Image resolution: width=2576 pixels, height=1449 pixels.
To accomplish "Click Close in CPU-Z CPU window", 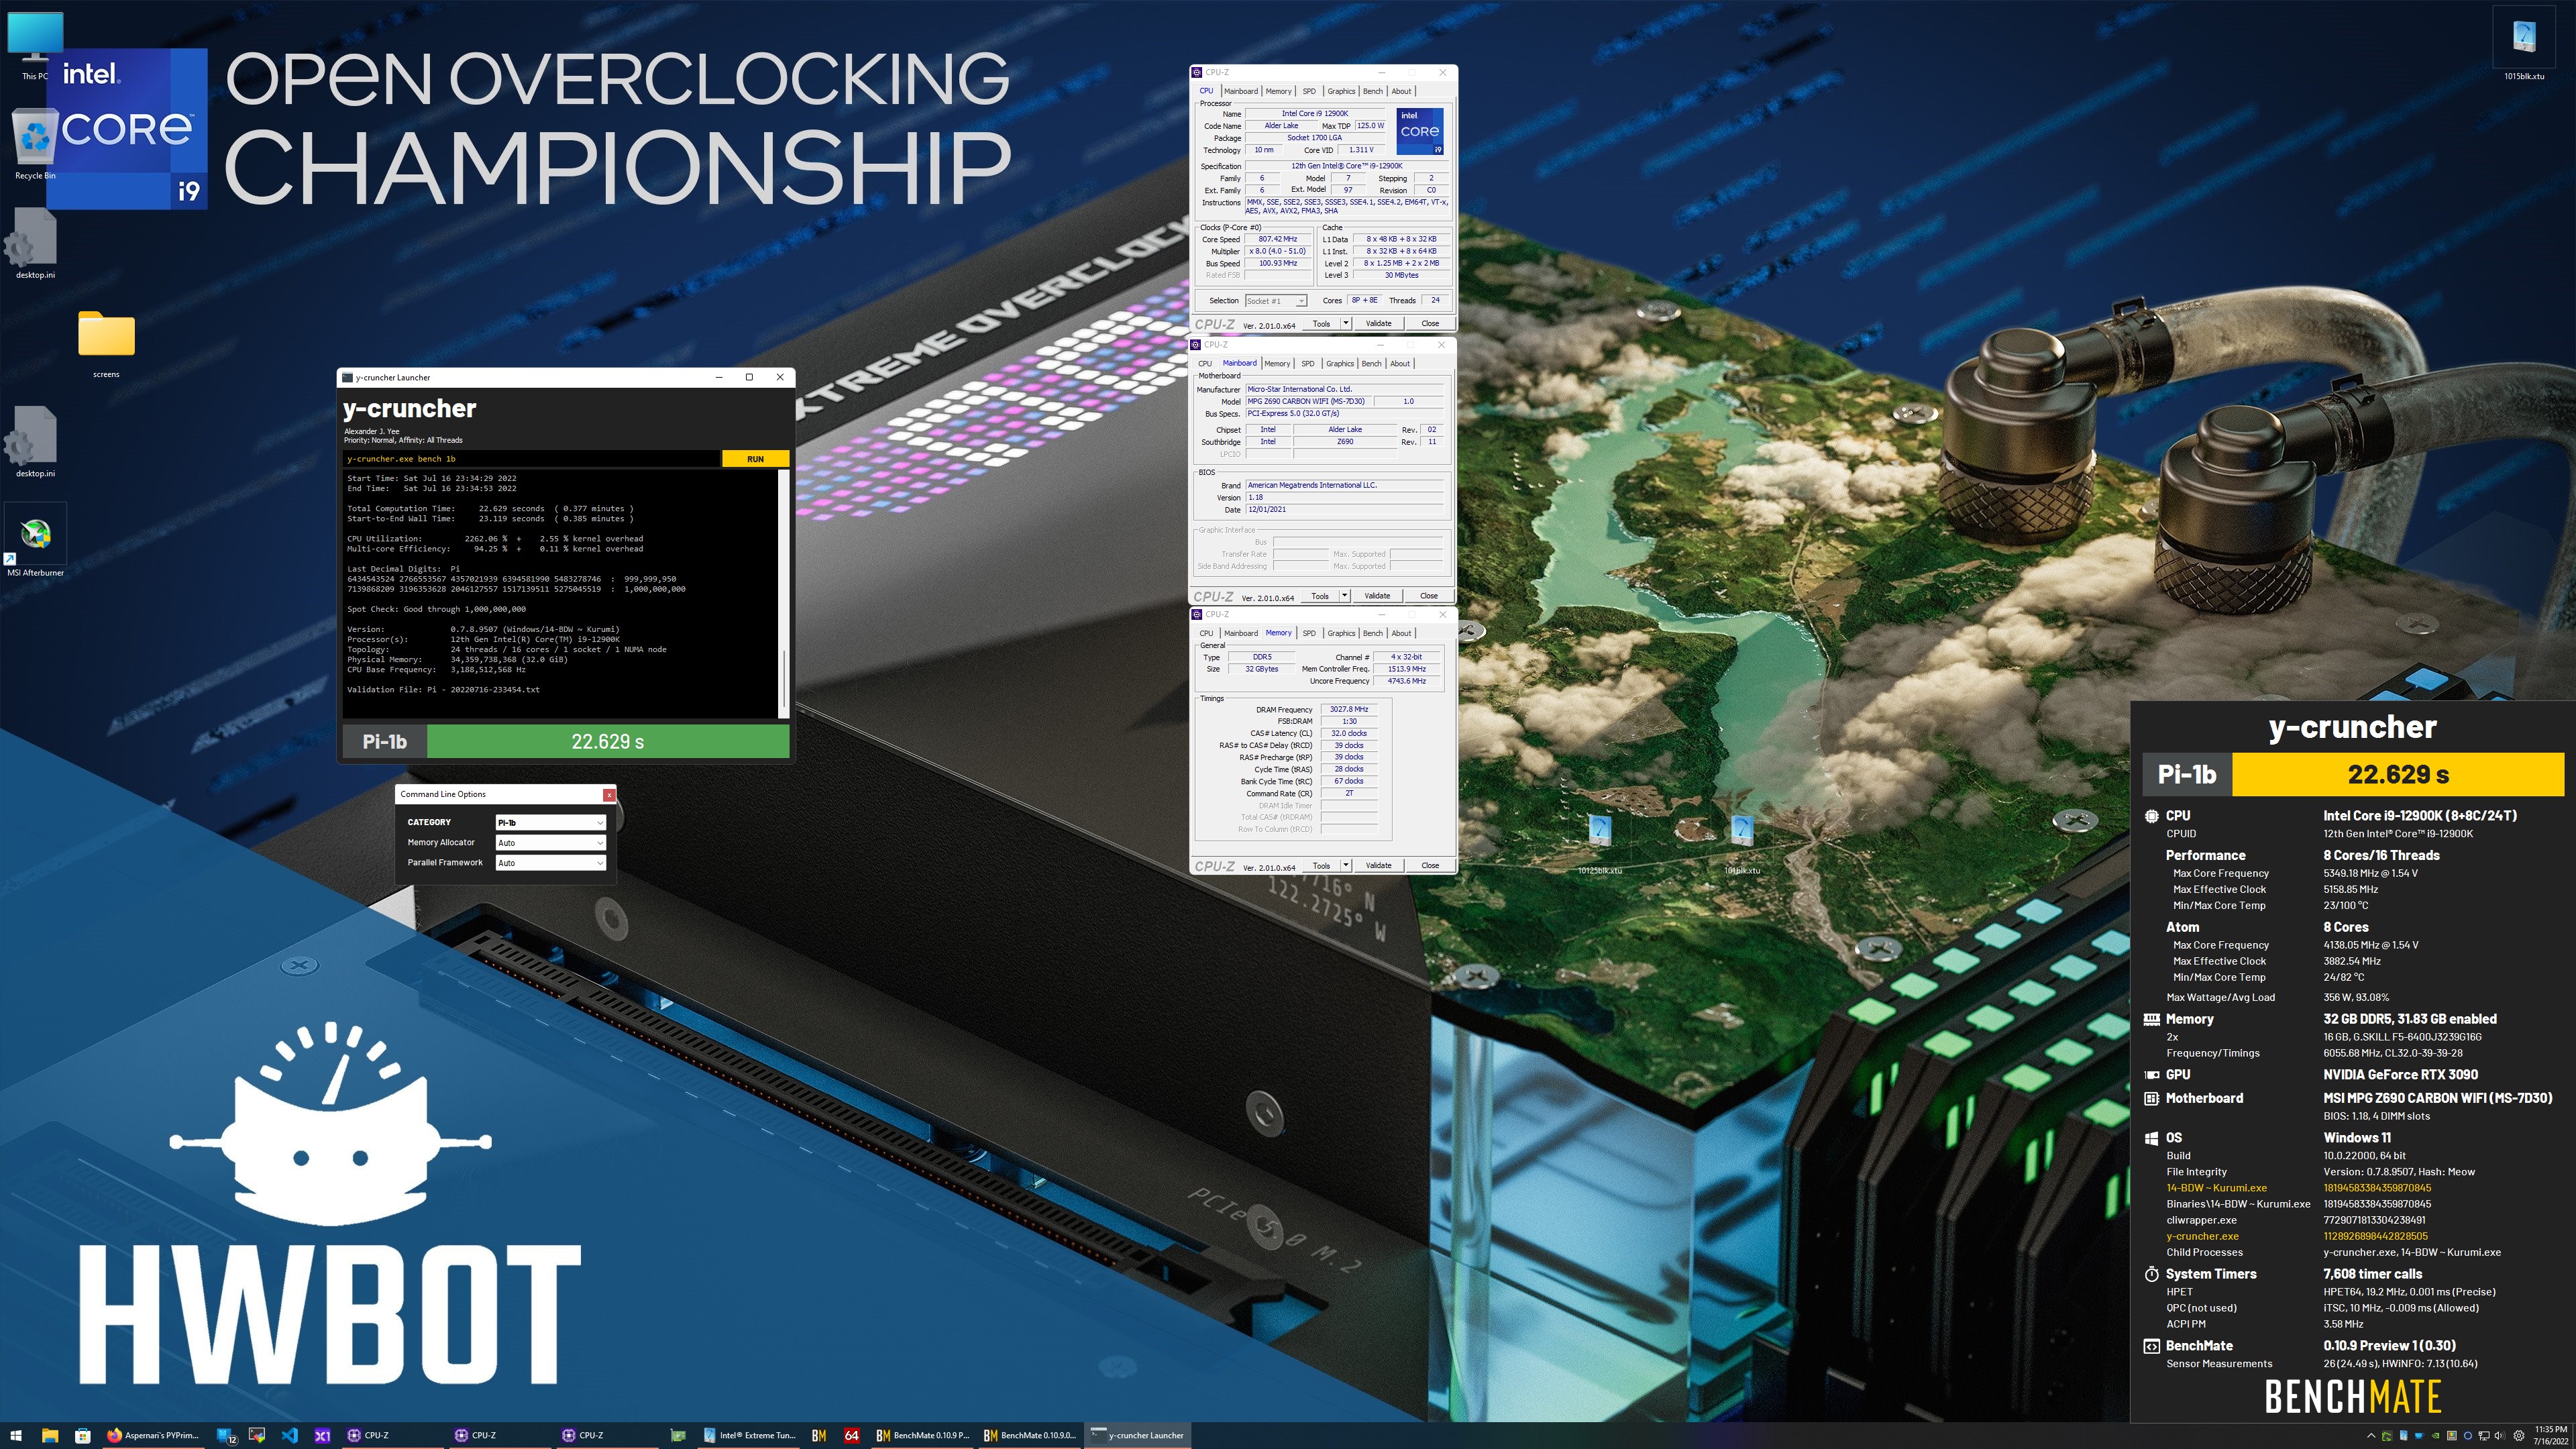I will (x=1430, y=323).
